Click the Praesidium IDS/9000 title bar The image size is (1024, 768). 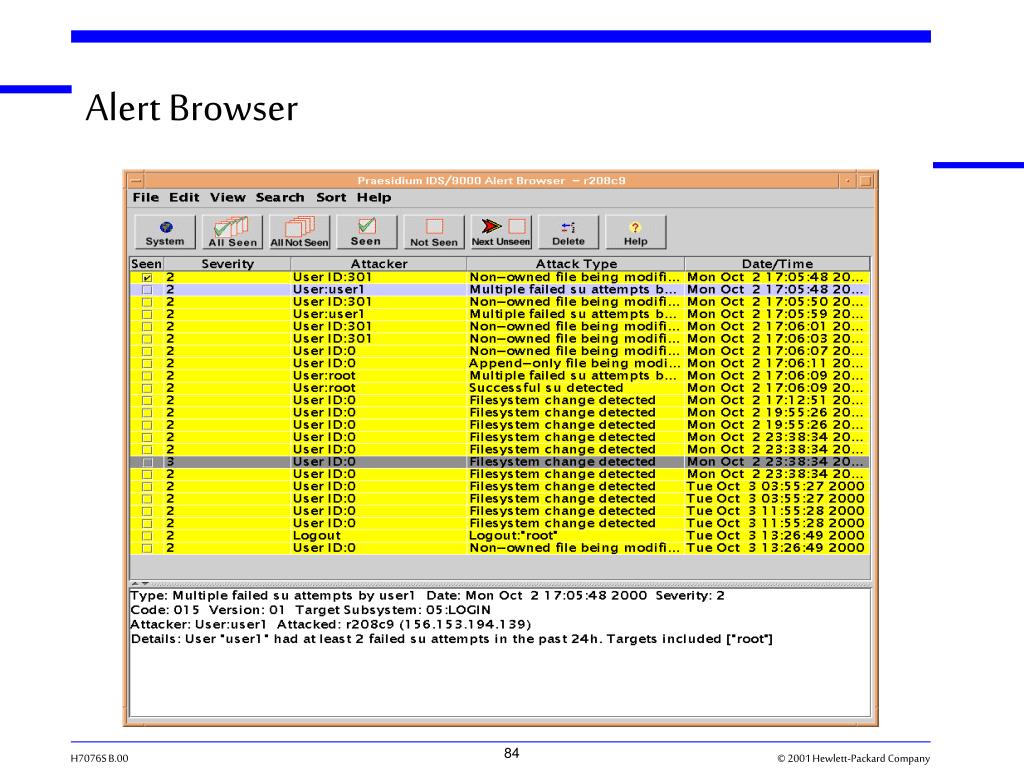[491, 180]
